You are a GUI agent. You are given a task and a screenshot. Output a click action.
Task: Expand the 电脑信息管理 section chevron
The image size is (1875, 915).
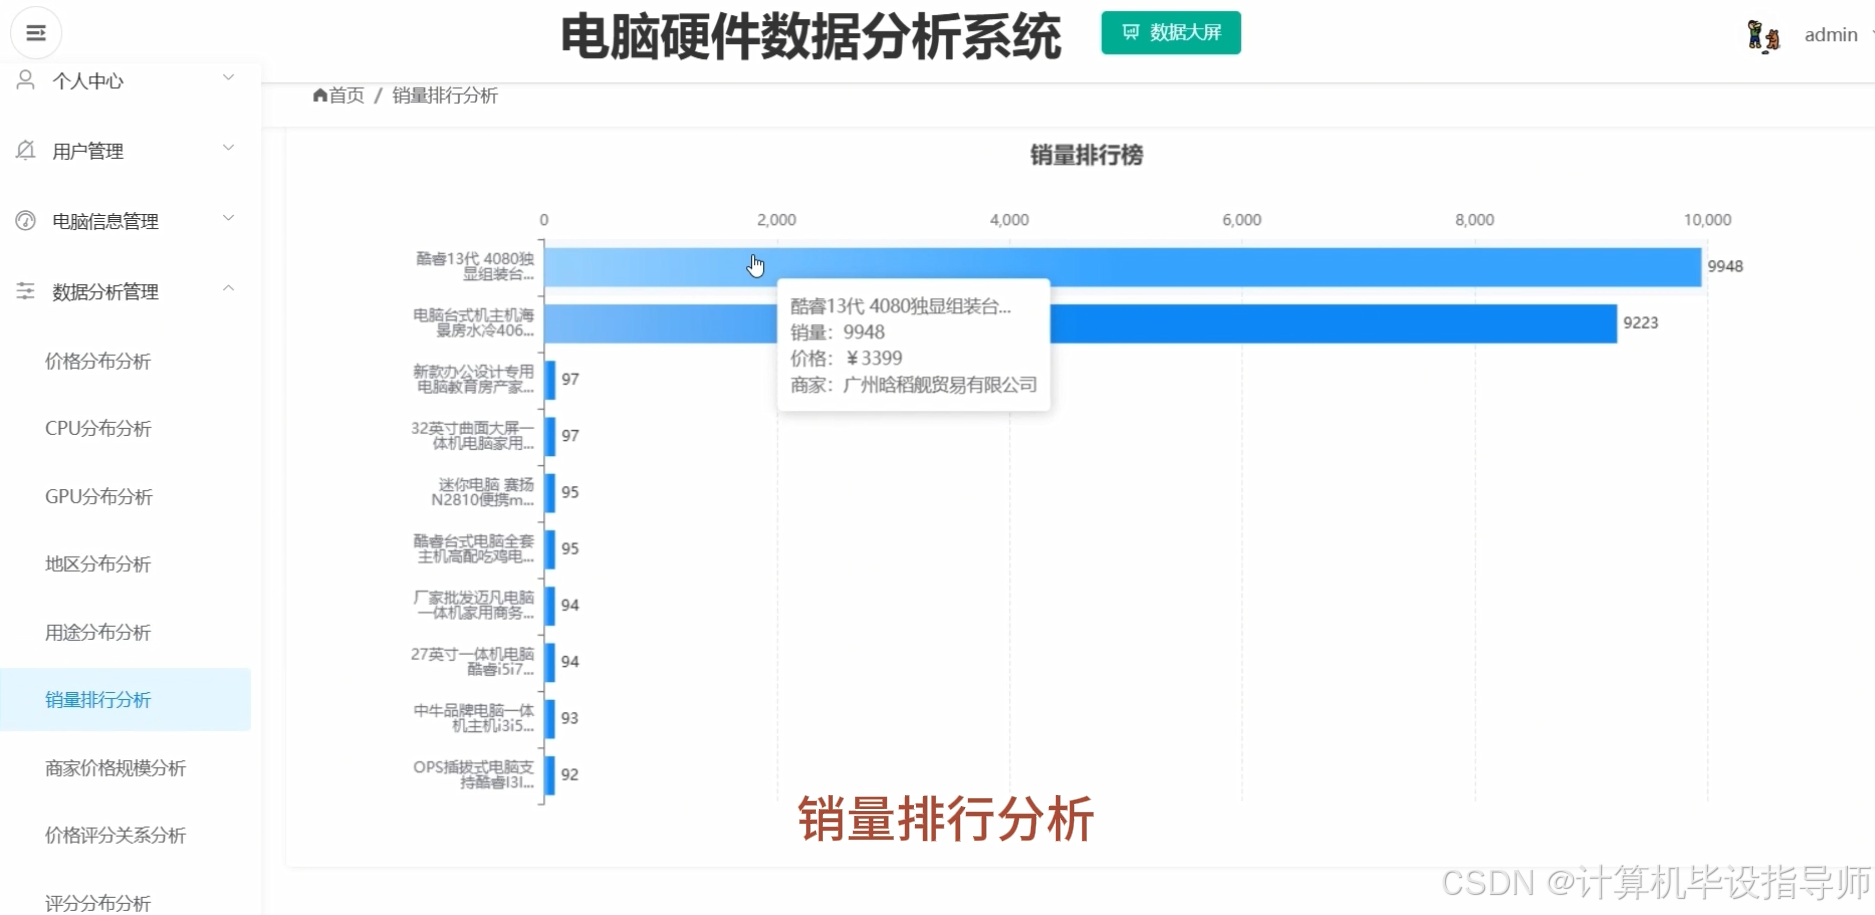[228, 217]
